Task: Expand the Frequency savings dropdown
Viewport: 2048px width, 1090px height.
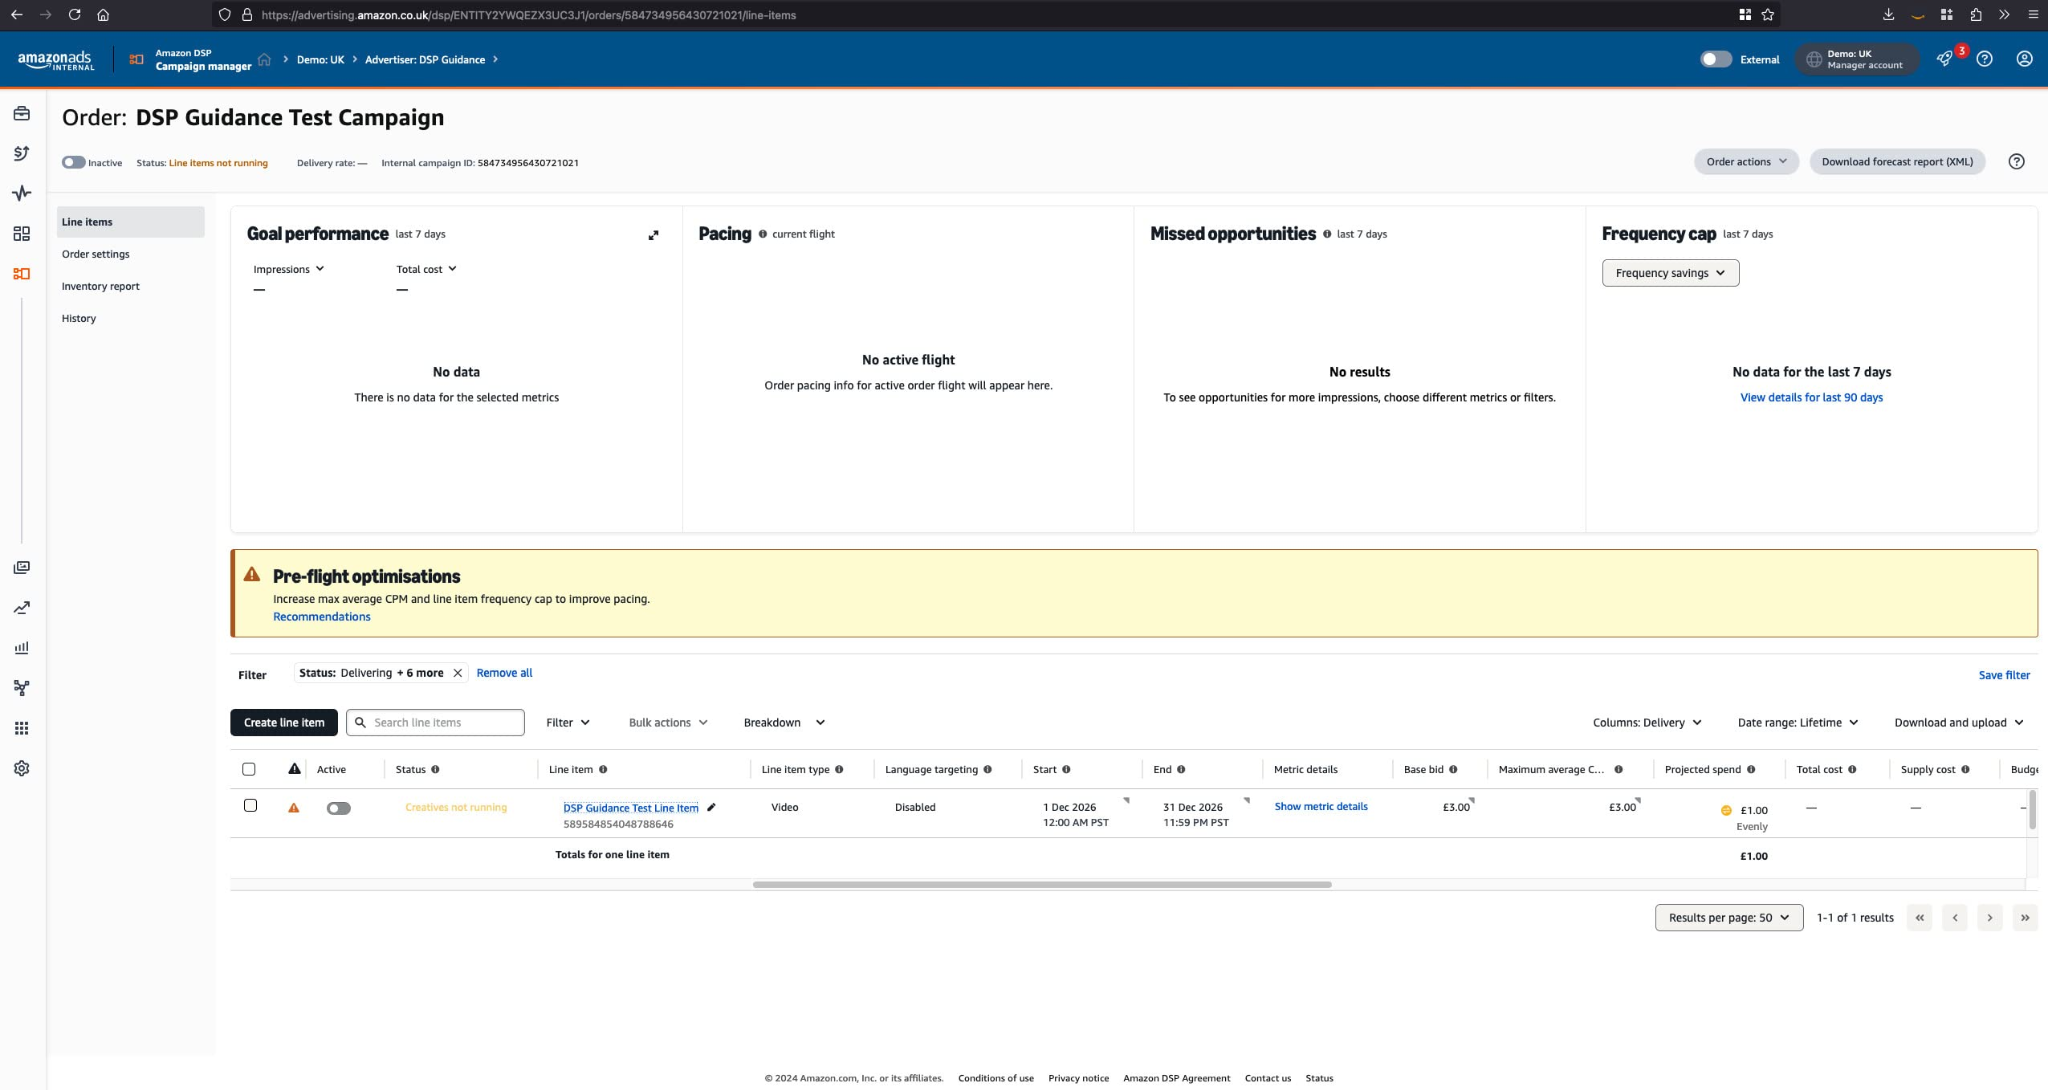Action: click(1670, 273)
